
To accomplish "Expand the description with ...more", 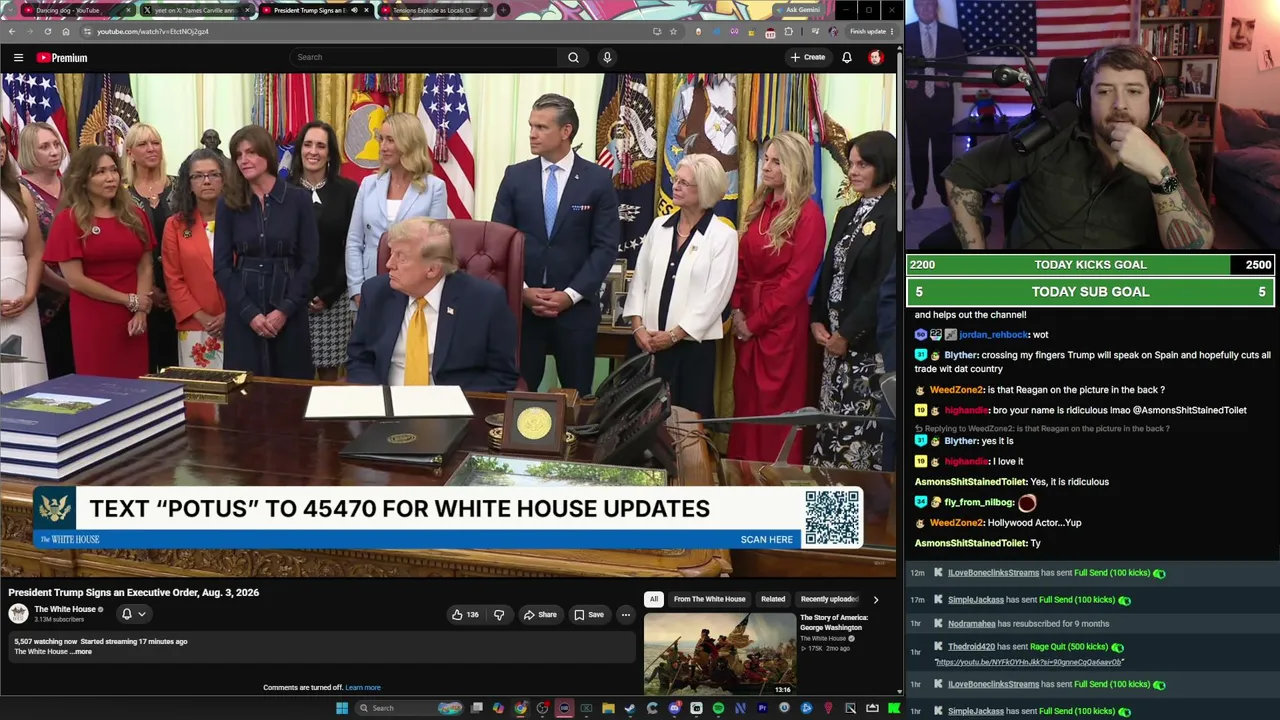I will (82, 652).
